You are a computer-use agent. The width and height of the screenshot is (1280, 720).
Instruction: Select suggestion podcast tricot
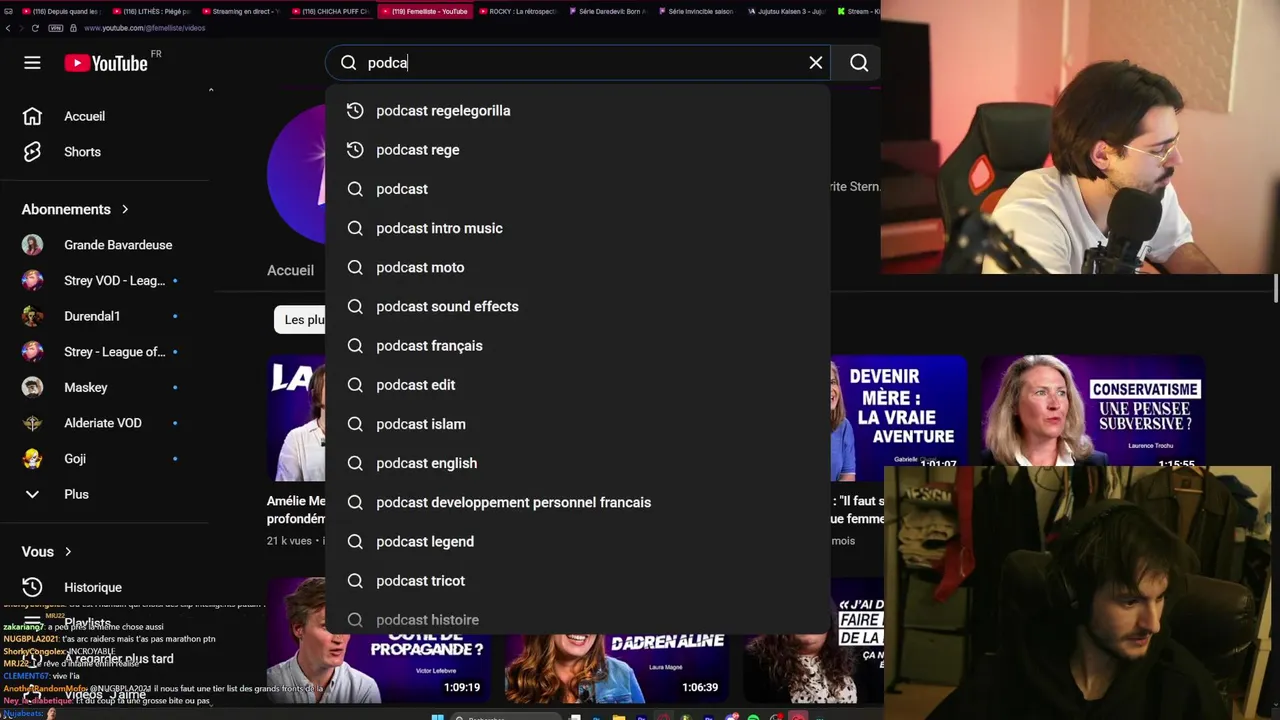578,581
